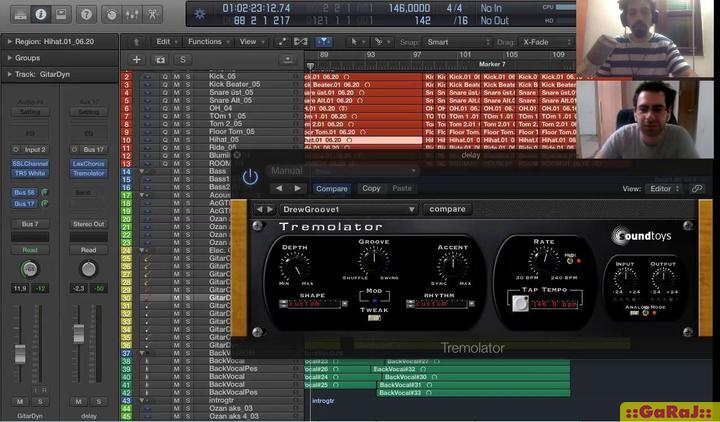720x422 pixels.
Task: Click the Tremolator lowercase compare button
Action: (447, 209)
